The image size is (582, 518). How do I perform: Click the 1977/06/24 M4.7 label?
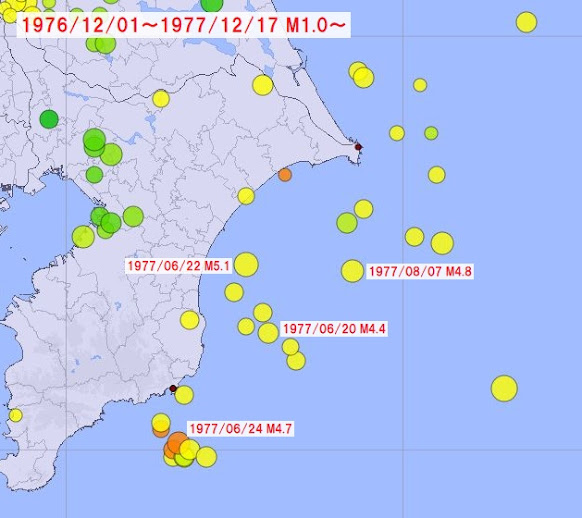click(241, 429)
